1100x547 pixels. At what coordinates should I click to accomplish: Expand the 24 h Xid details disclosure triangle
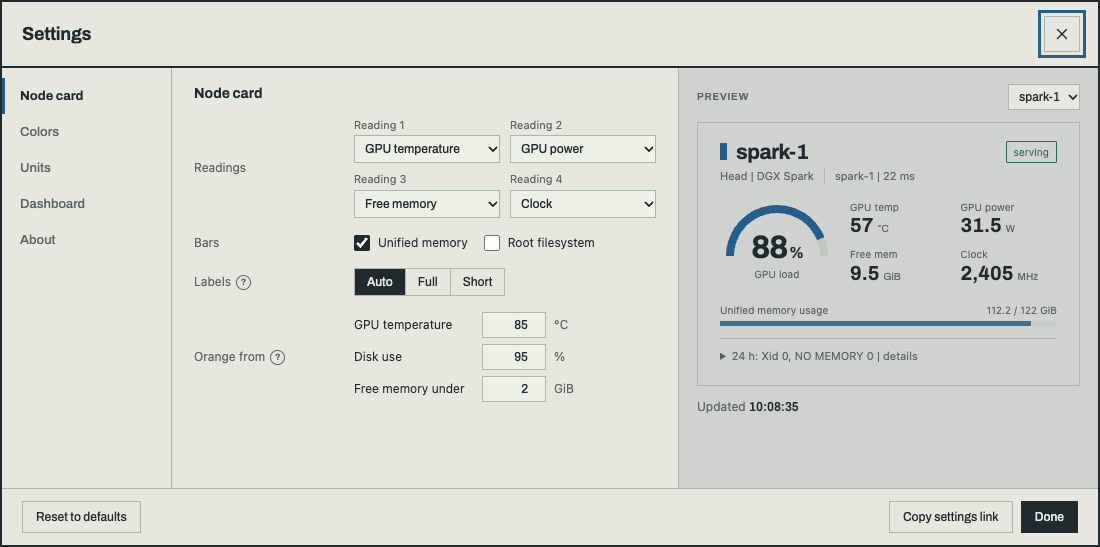tap(723, 356)
